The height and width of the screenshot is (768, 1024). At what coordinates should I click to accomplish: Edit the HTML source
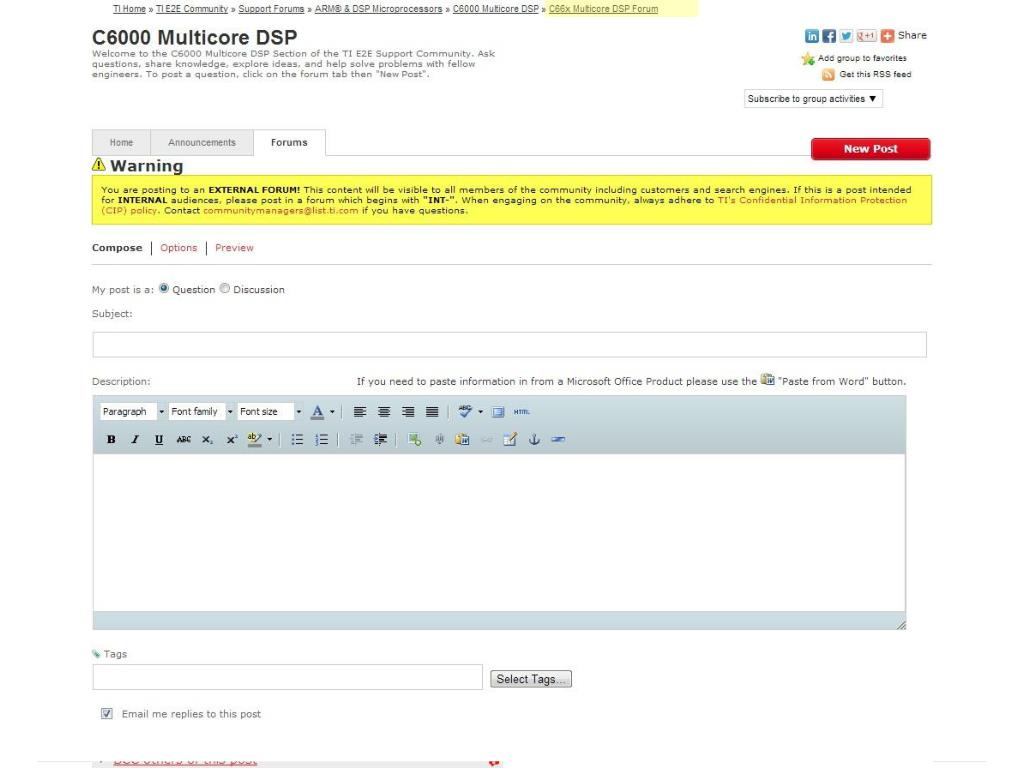pyautogui.click(x=522, y=412)
